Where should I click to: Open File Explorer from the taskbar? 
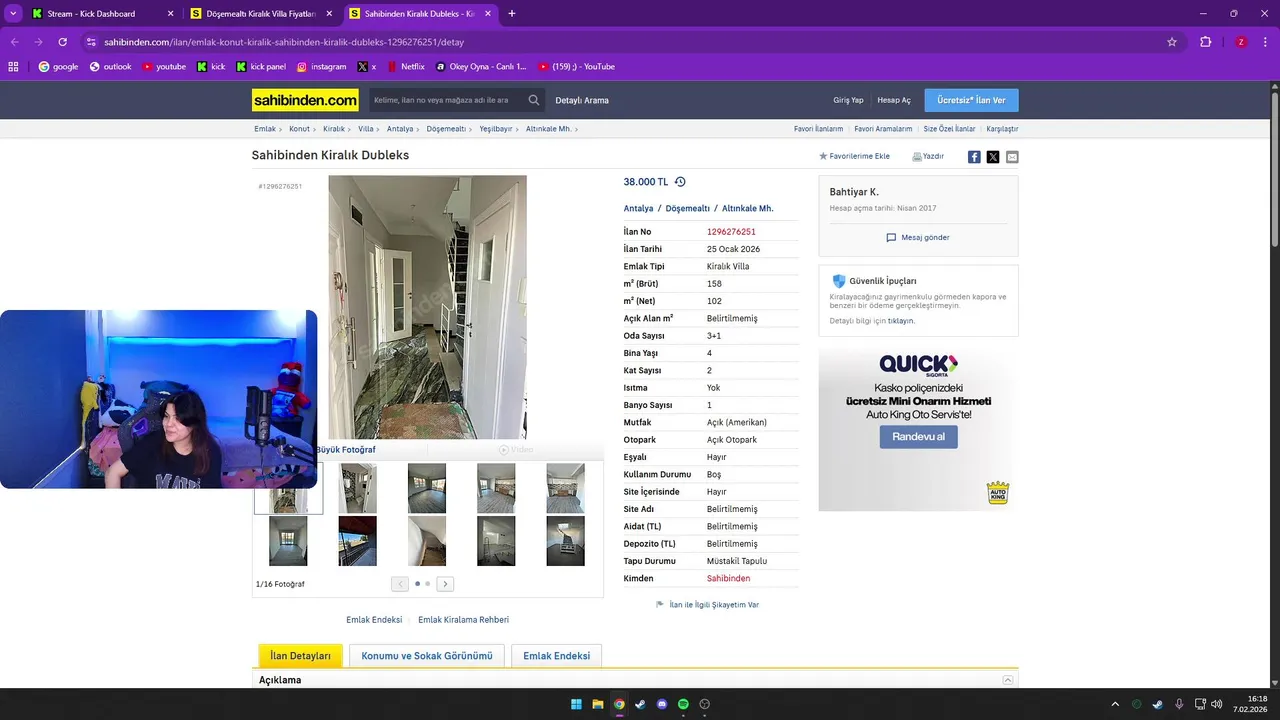(x=598, y=704)
